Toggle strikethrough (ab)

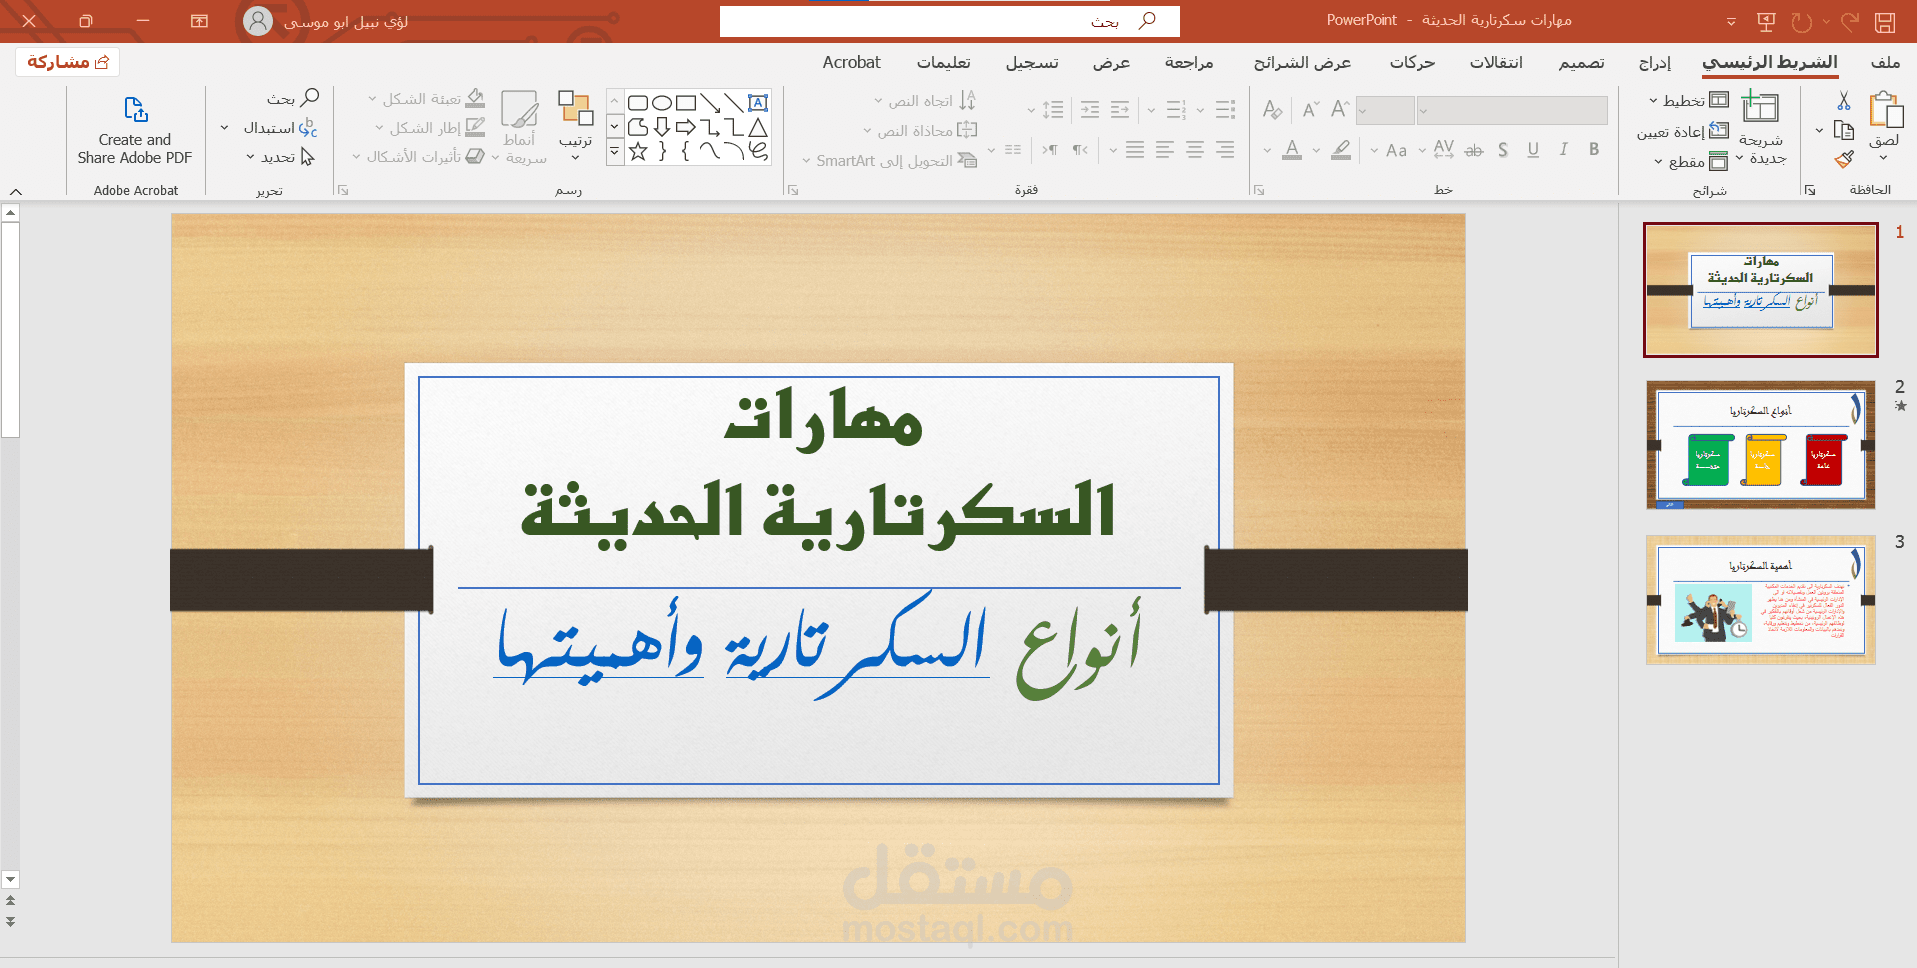pyautogui.click(x=1474, y=150)
